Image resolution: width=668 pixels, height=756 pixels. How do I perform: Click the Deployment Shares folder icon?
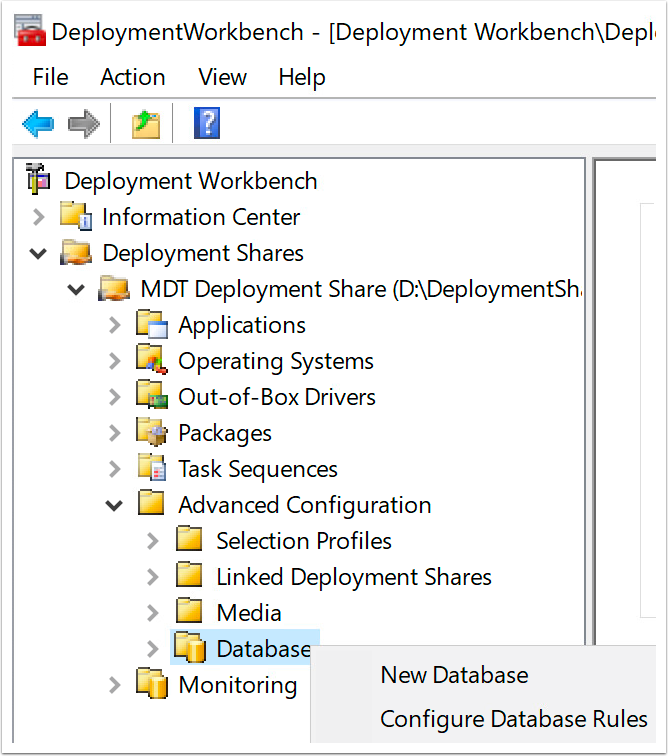76,252
